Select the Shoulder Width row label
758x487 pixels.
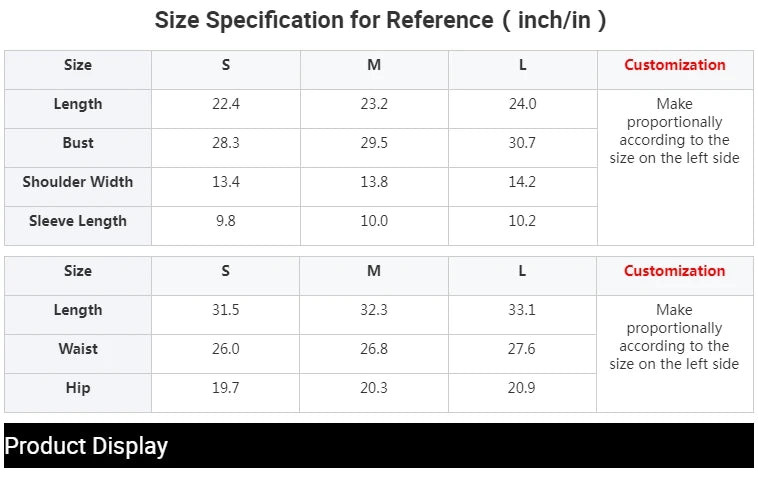(x=78, y=182)
